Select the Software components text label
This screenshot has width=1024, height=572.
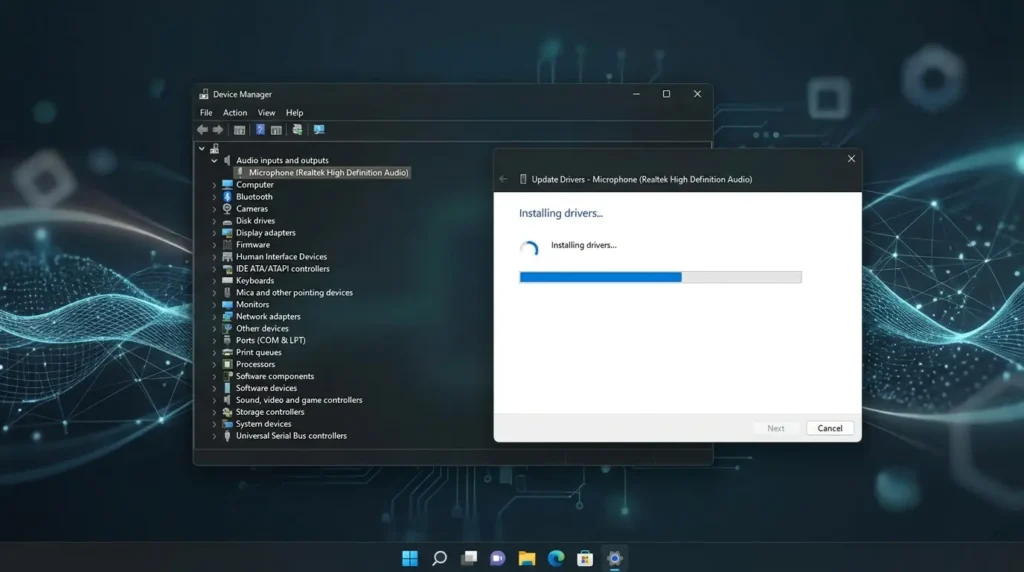point(275,376)
